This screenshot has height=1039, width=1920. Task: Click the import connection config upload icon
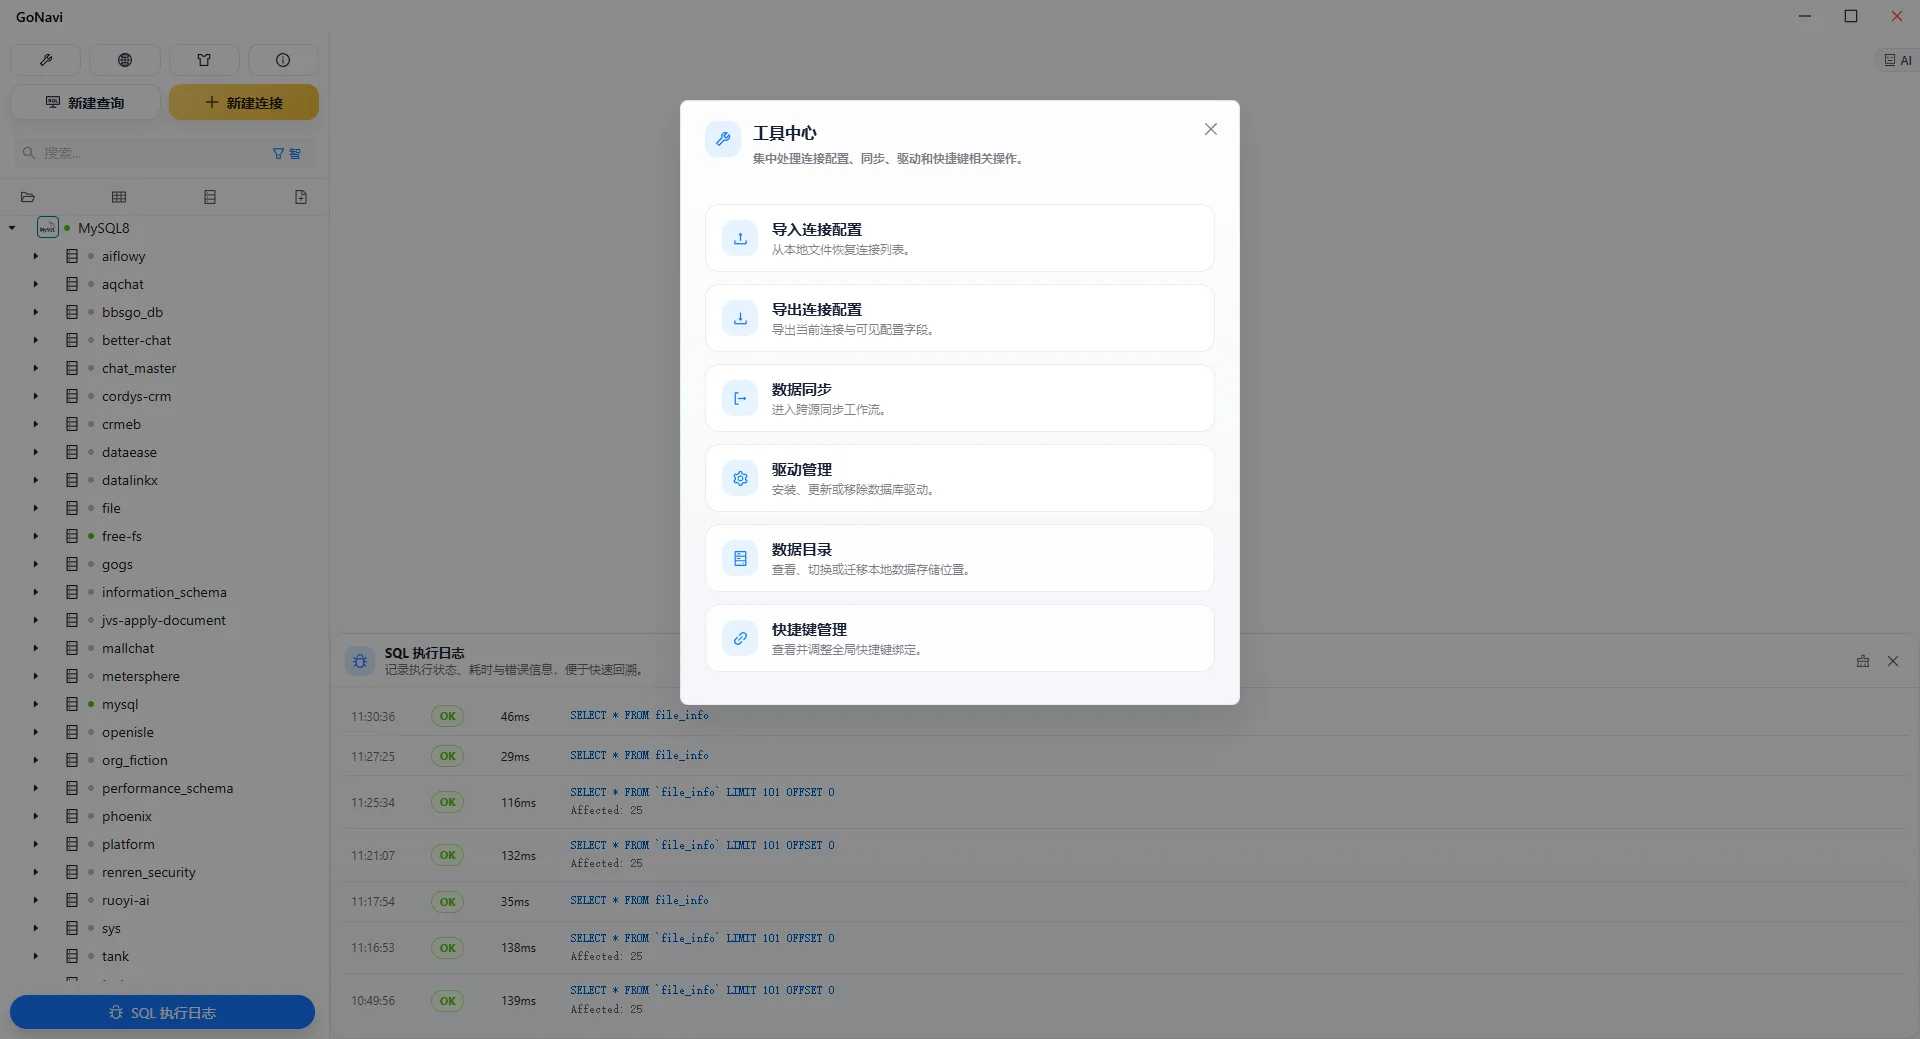[x=740, y=238]
